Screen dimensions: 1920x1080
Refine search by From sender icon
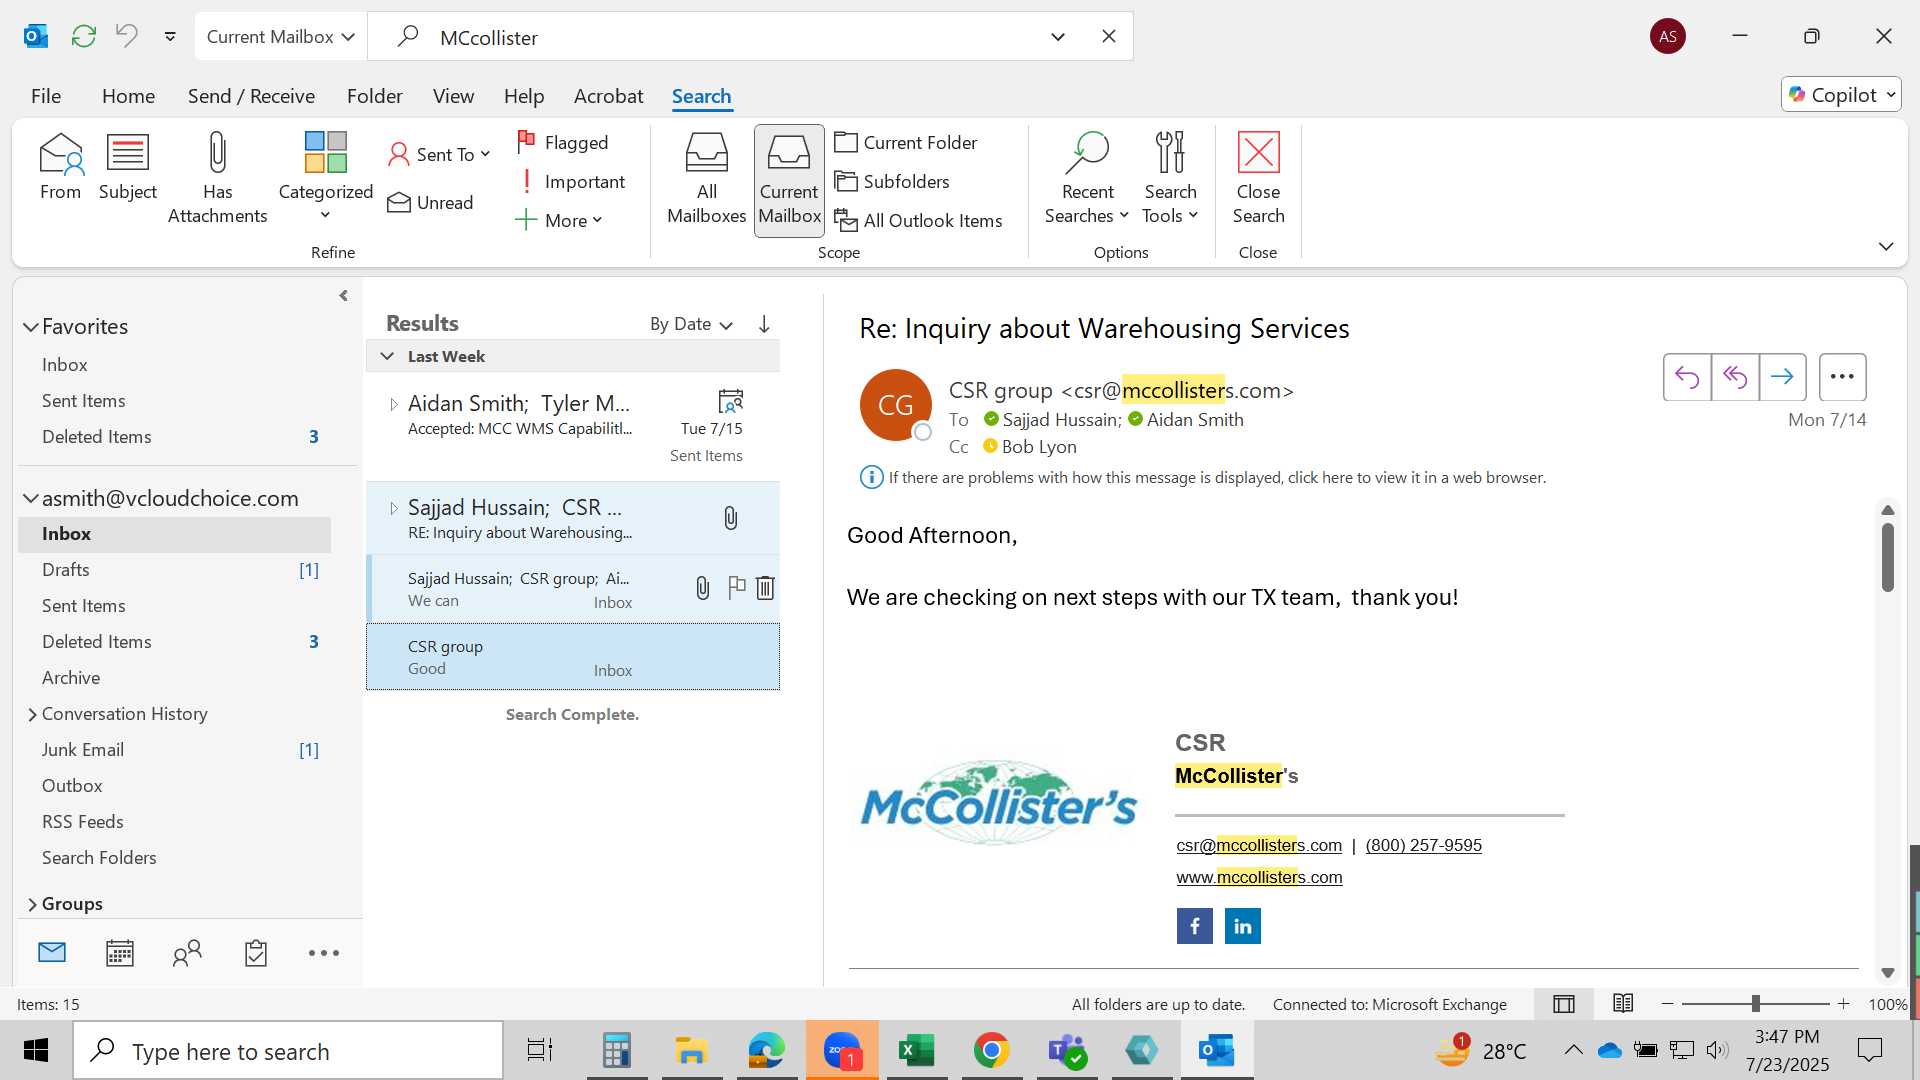pyautogui.click(x=60, y=167)
